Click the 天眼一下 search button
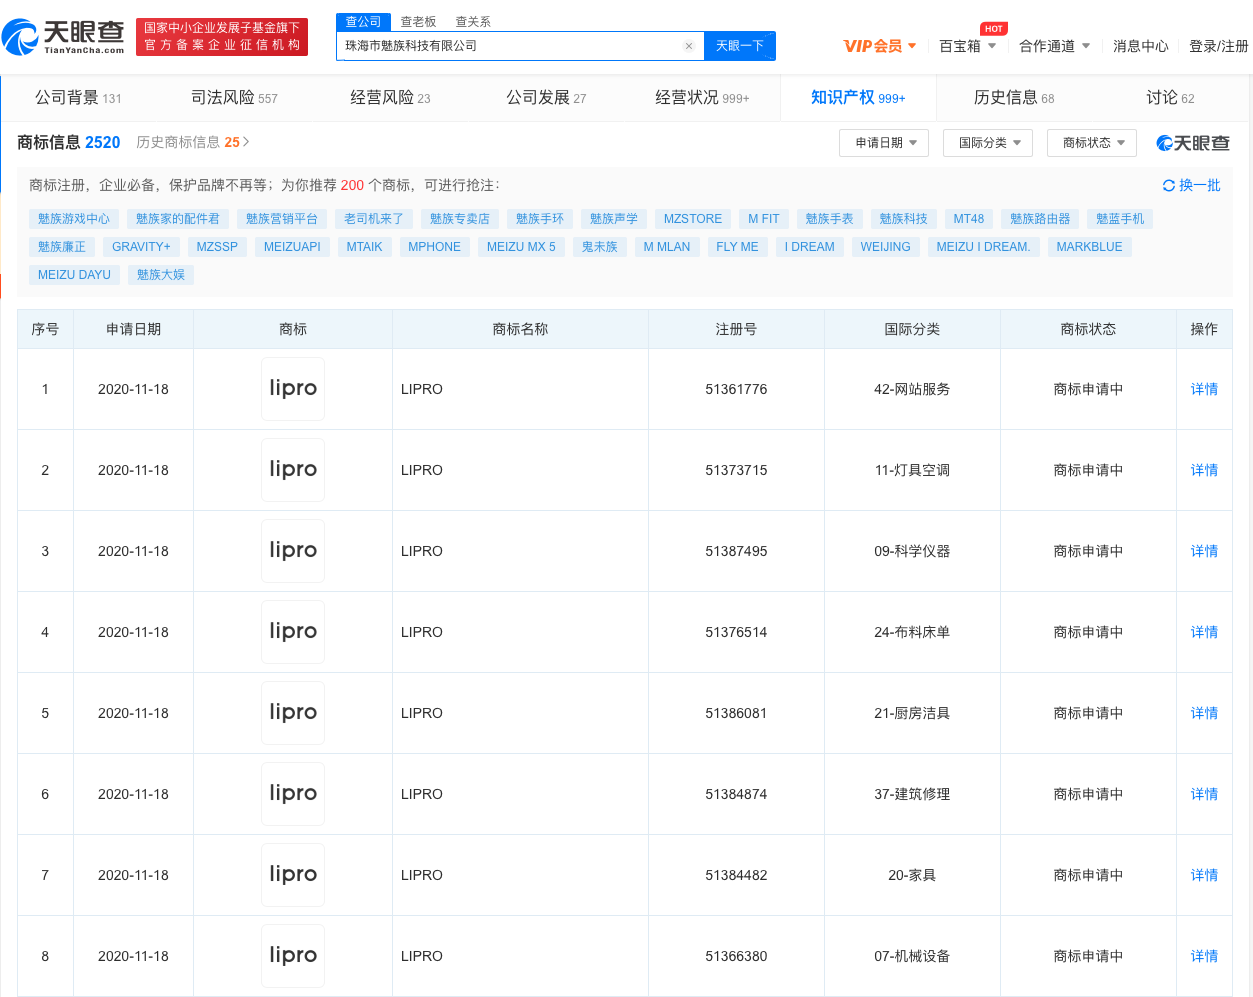Image resolution: width=1253 pixels, height=997 pixels. pos(740,46)
